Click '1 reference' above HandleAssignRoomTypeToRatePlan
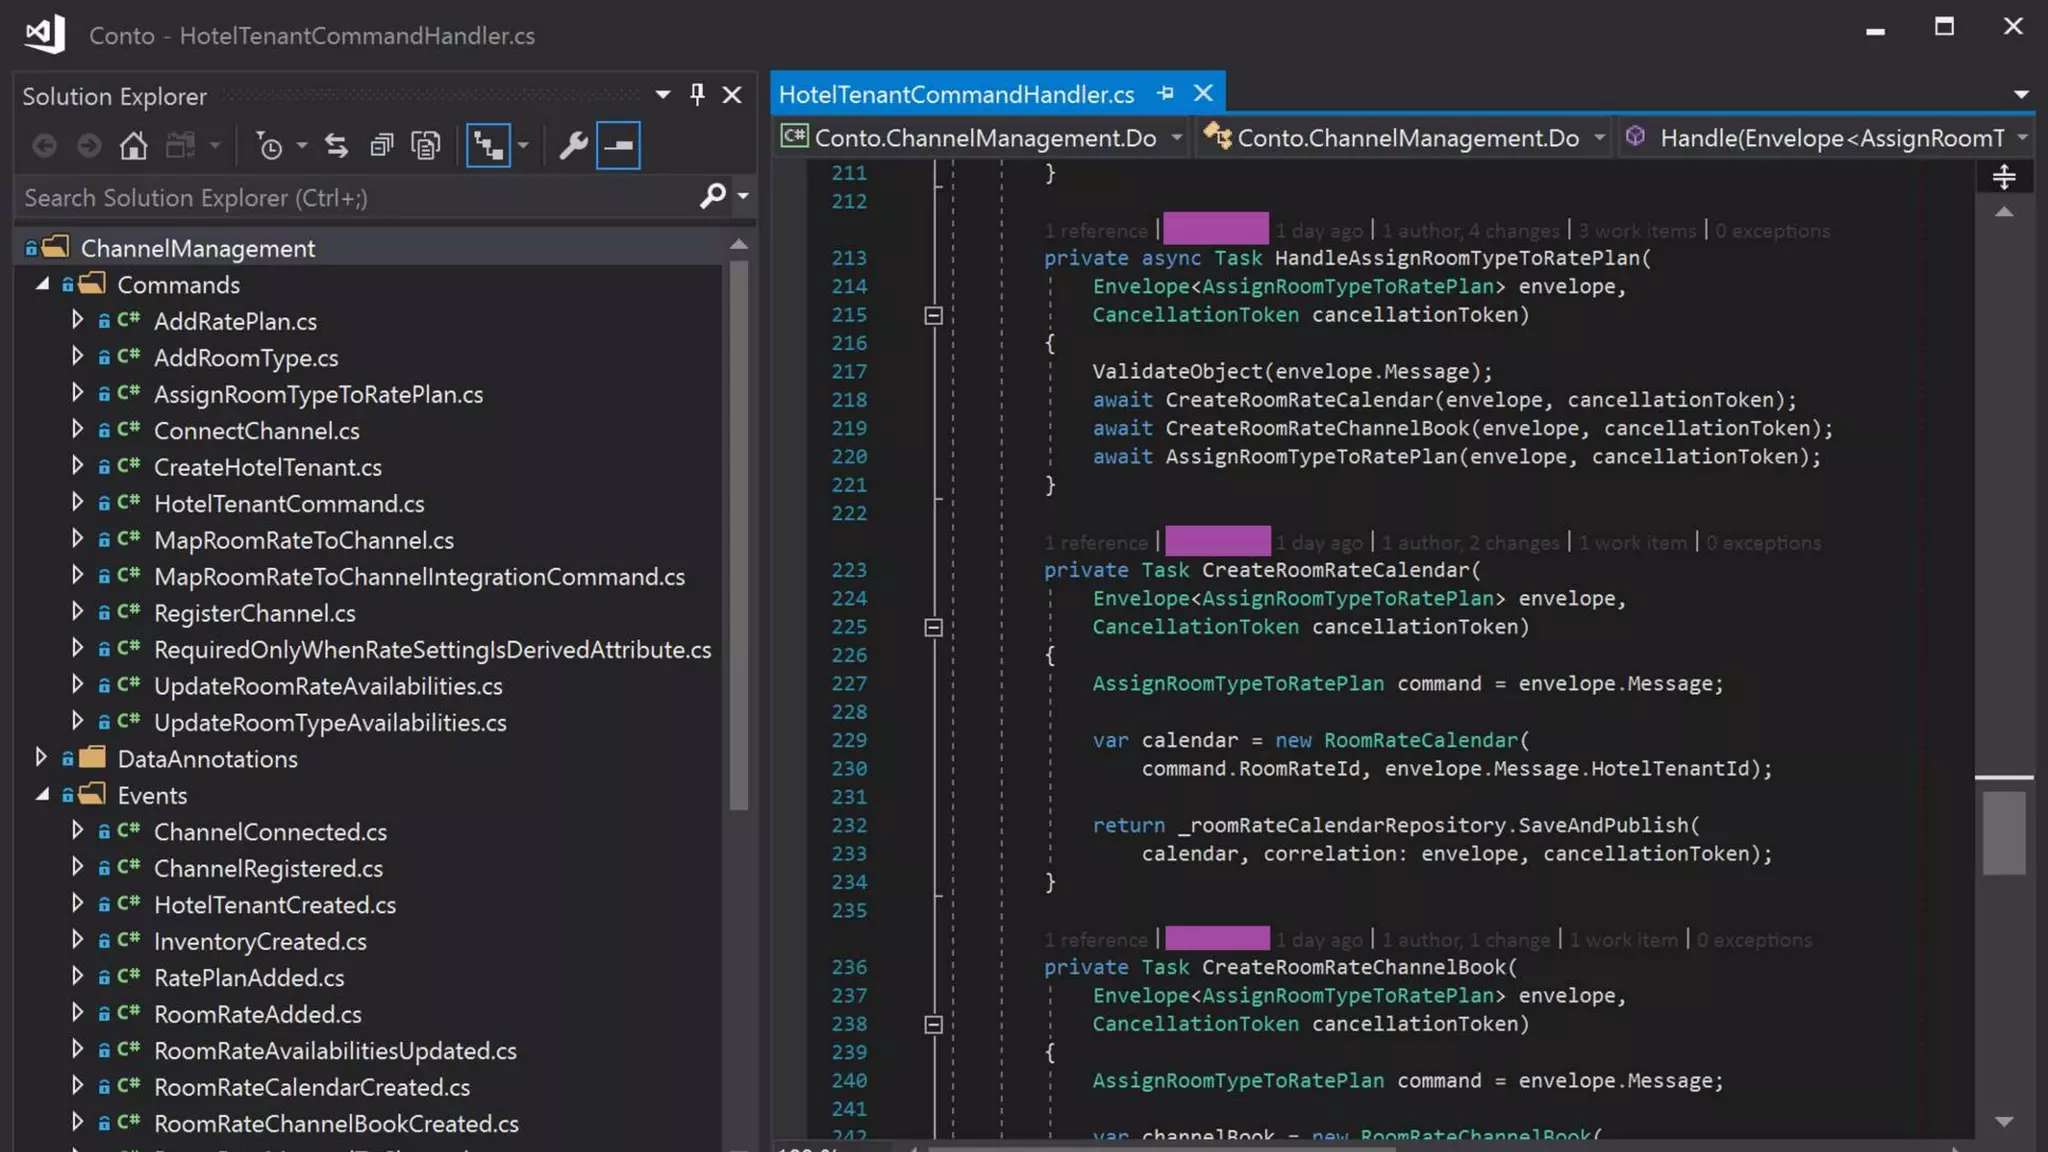The height and width of the screenshot is (1152, 2048). click(x=1095, y=231)
